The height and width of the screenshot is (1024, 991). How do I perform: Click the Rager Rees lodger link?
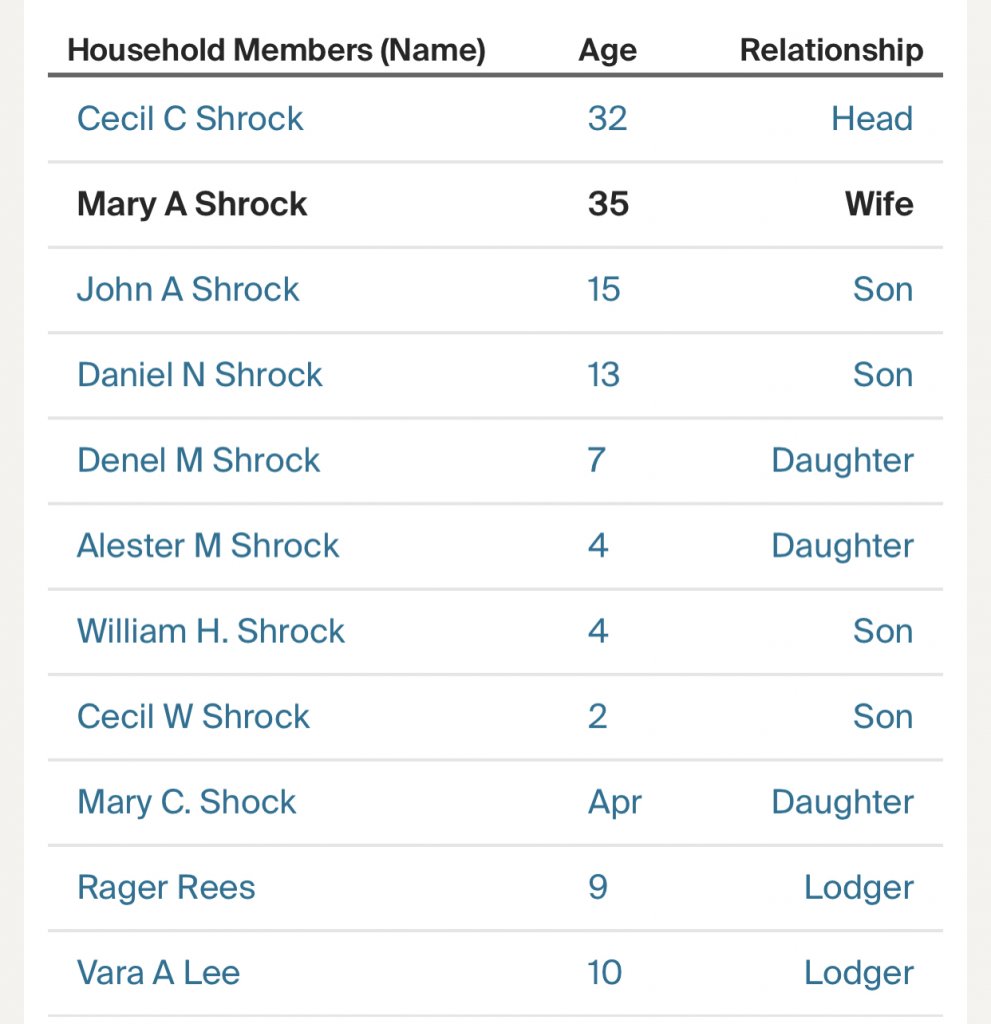click(x=166, y=888)
